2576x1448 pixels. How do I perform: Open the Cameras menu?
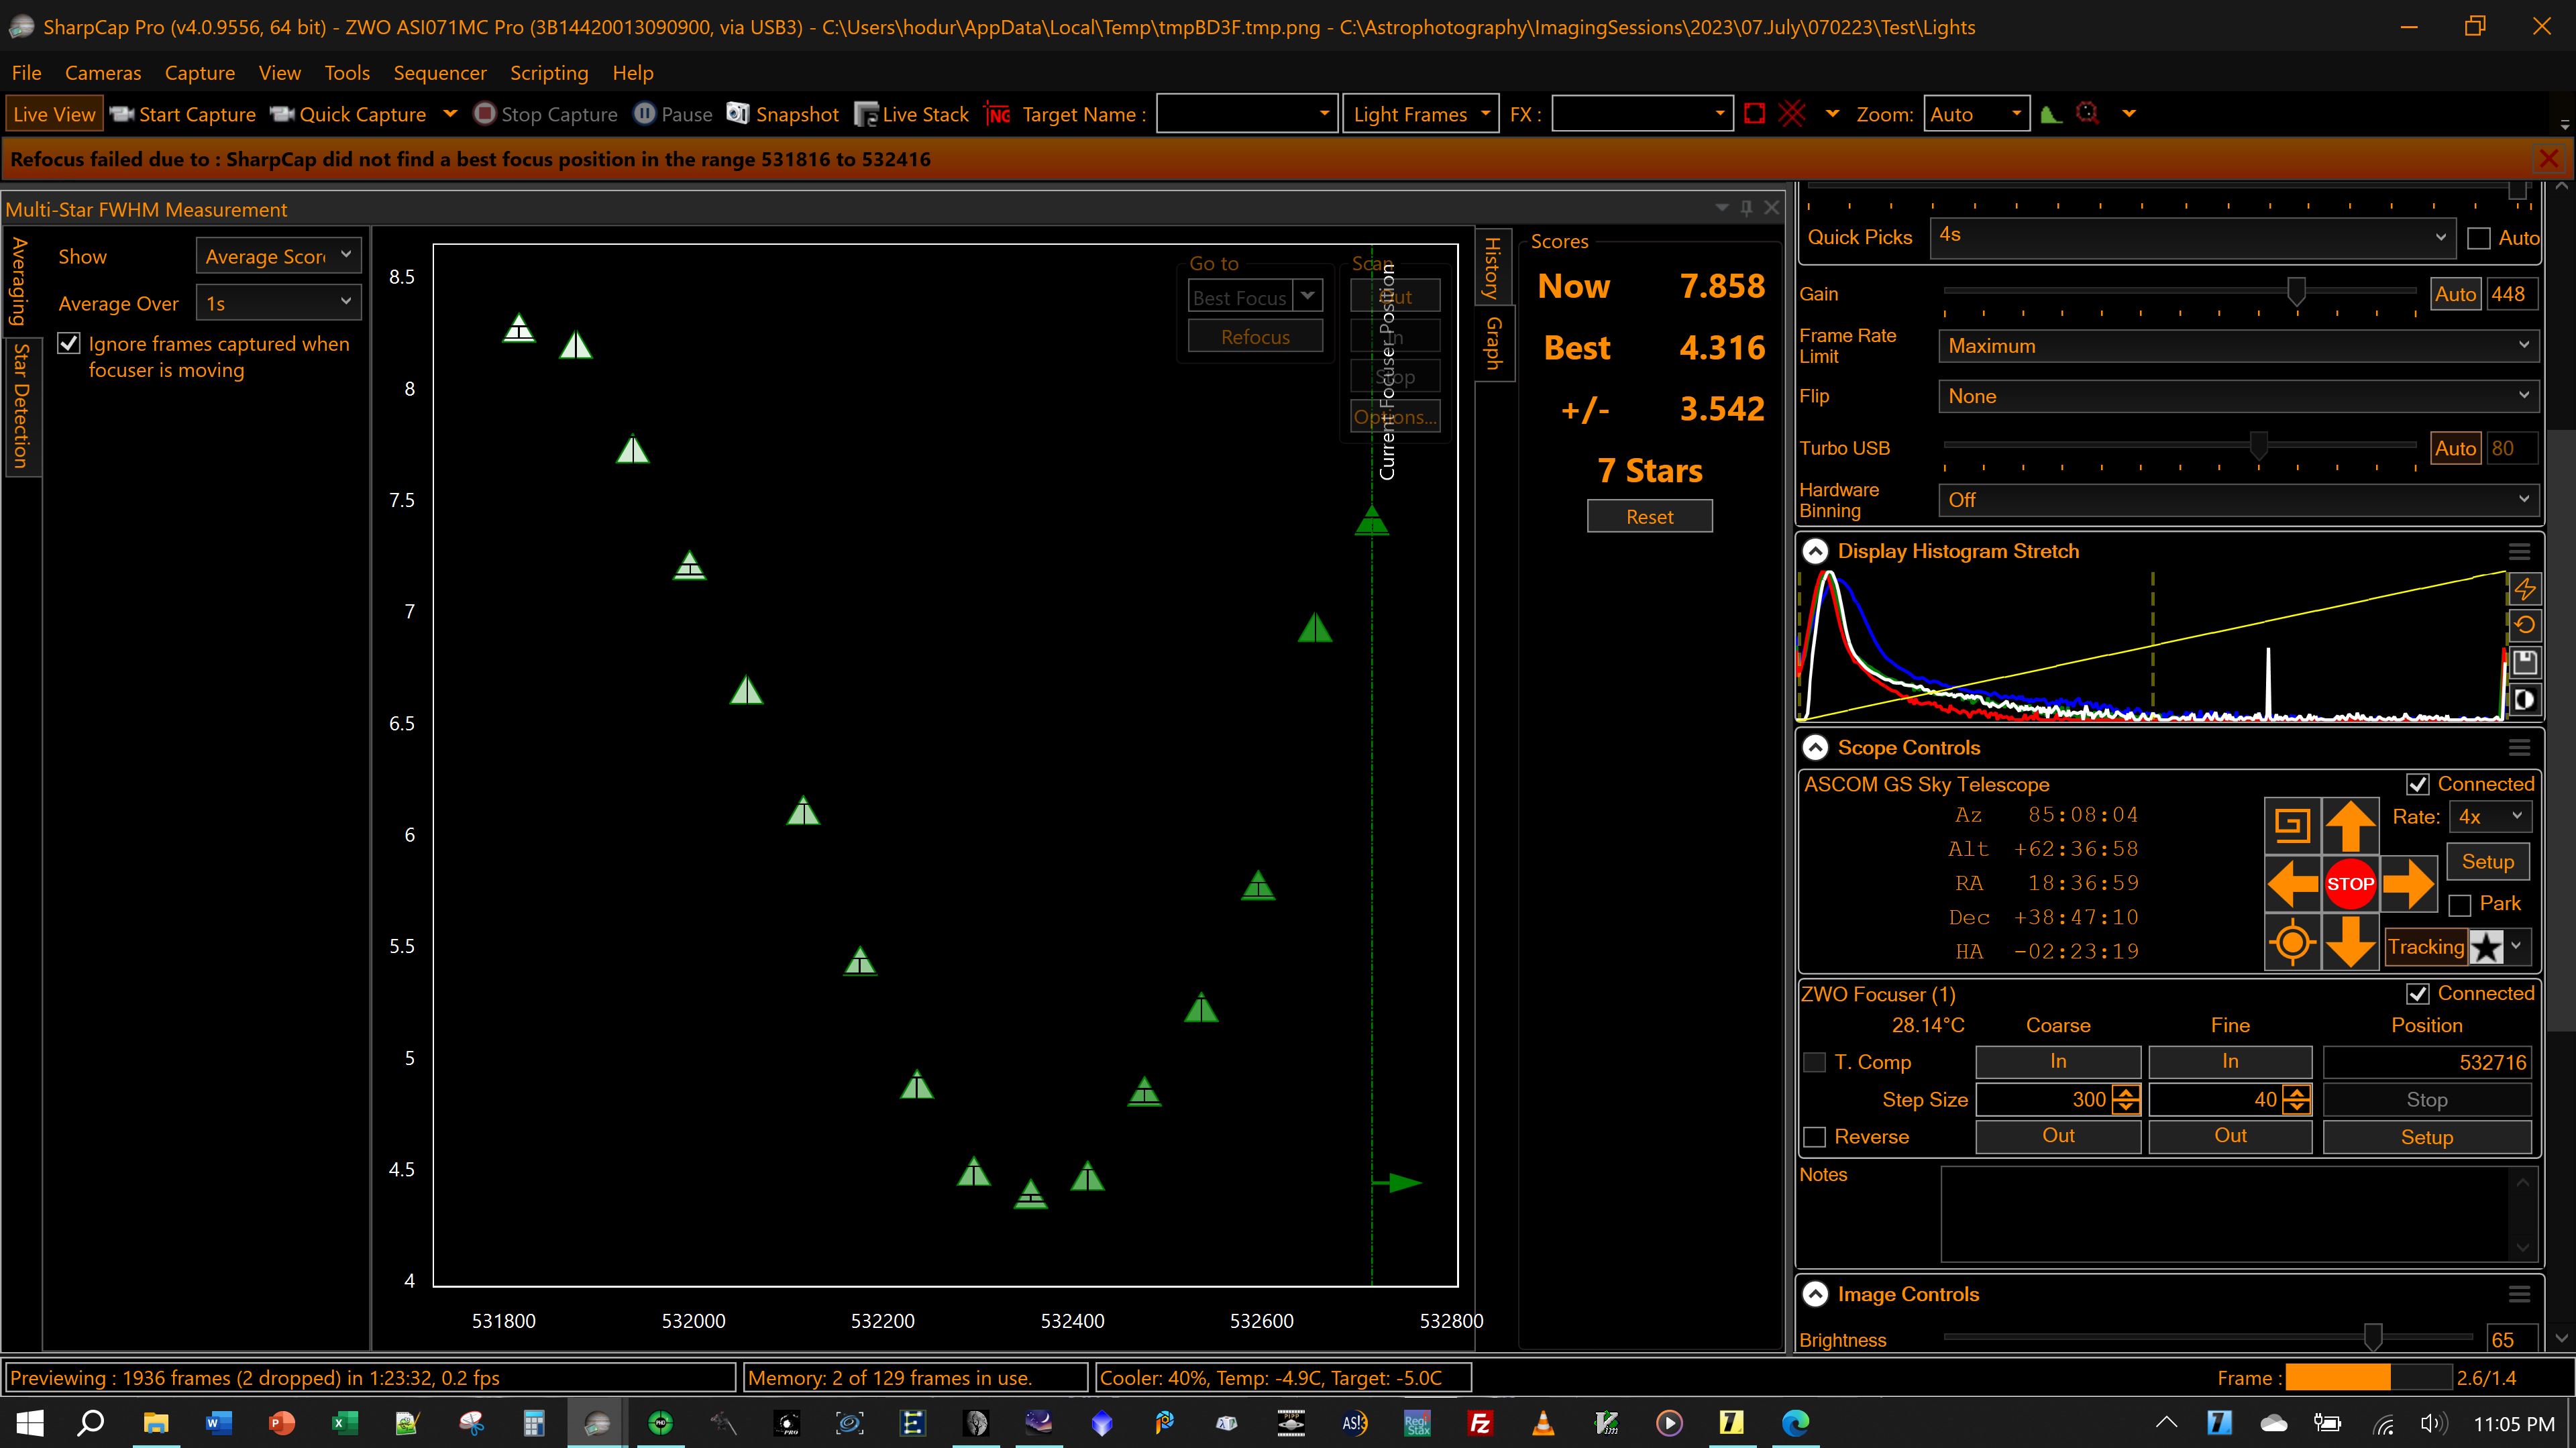[103, 73]
